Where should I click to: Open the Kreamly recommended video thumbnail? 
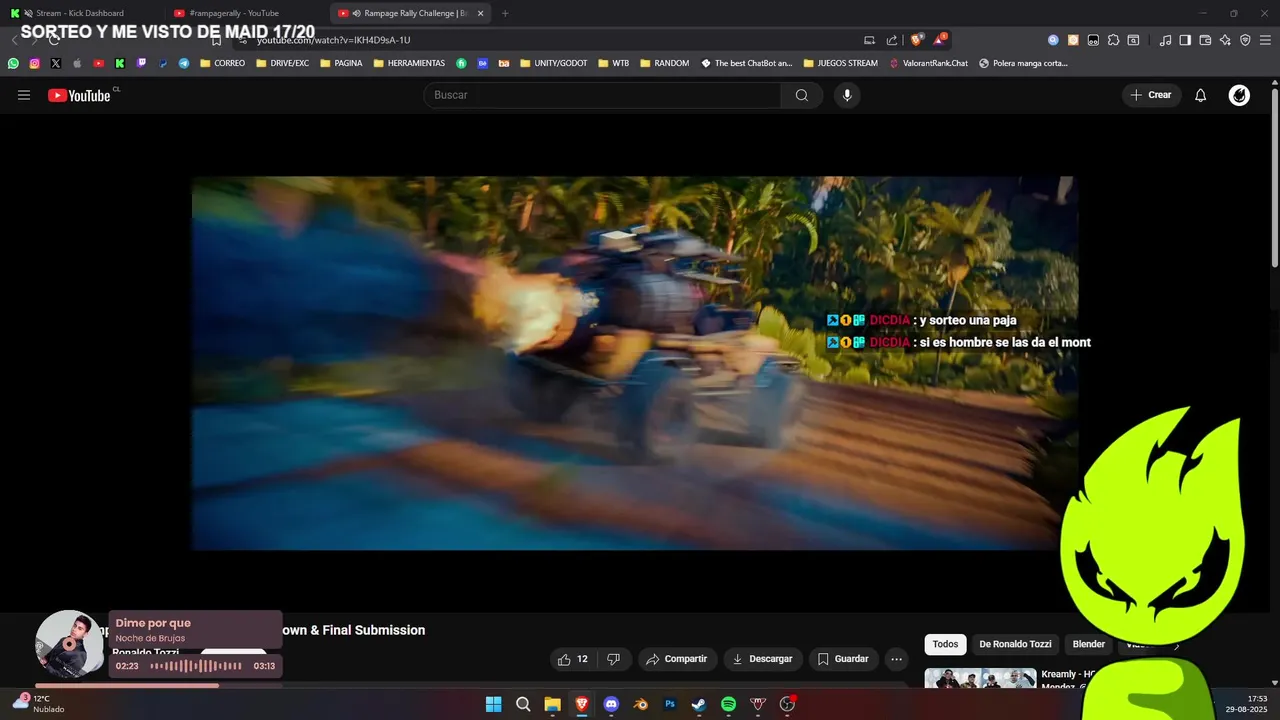pos(980,678)
